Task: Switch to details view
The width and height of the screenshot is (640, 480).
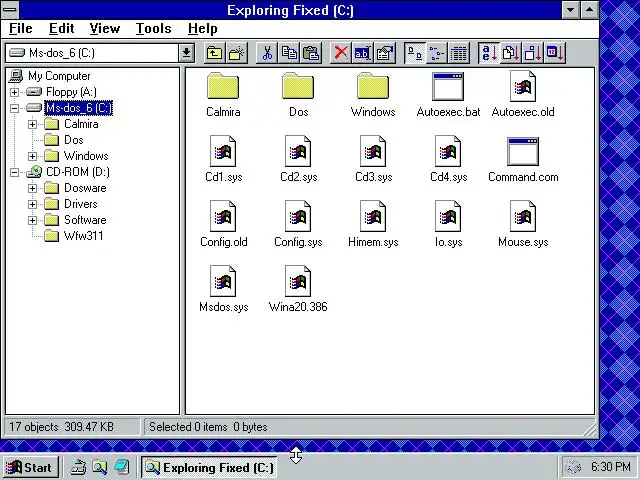Action: coord(459,53)
